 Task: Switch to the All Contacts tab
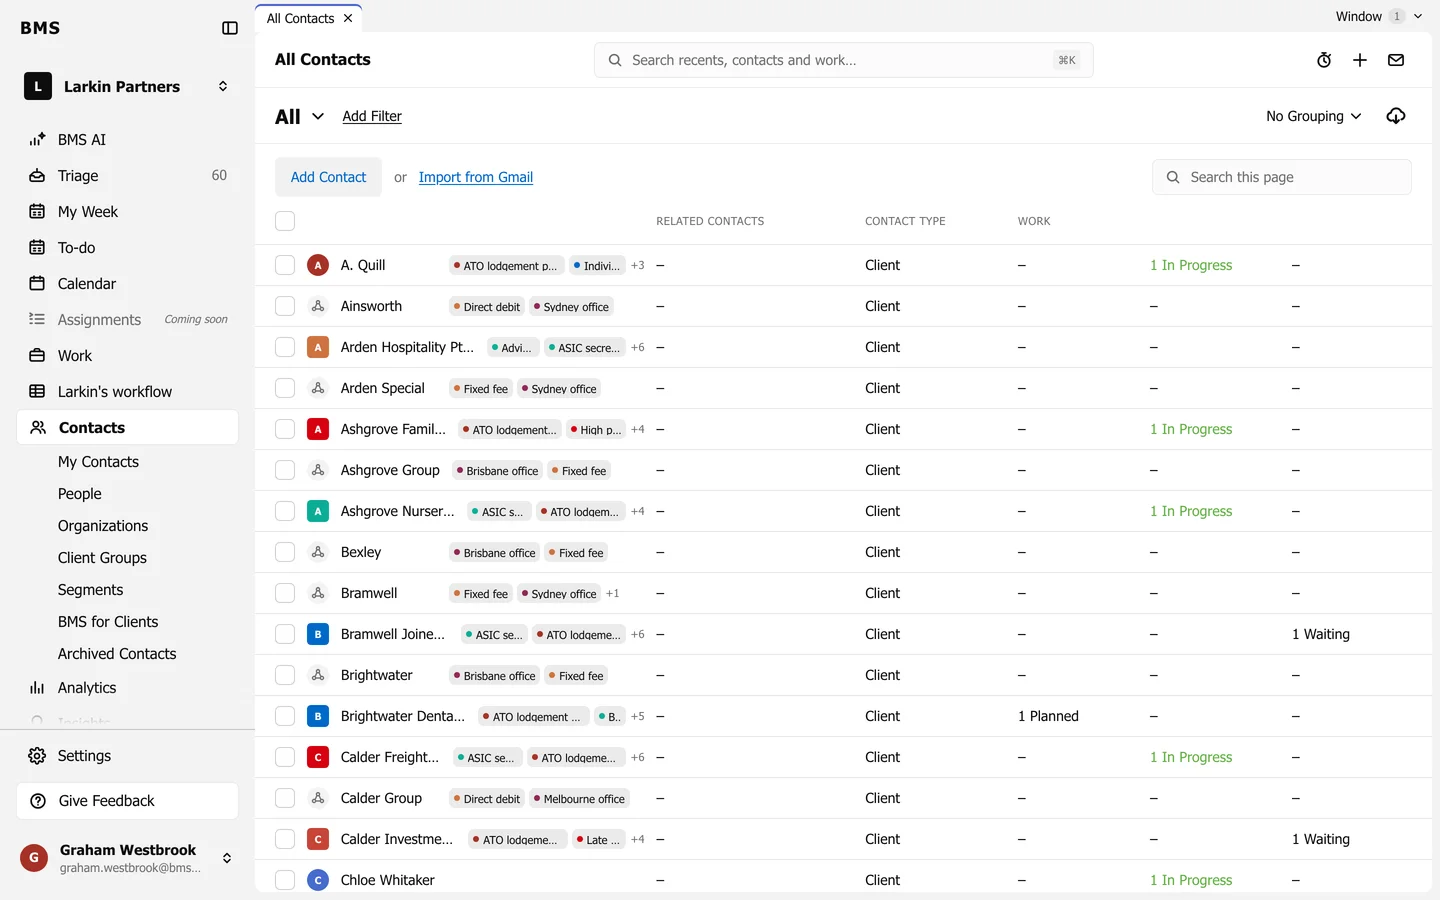tap(300, 18)
